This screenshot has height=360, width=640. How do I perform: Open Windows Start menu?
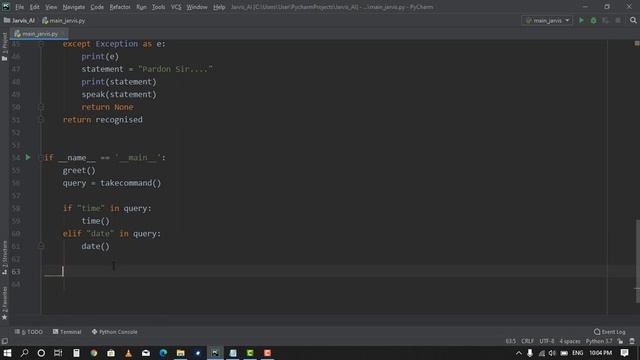7,353
